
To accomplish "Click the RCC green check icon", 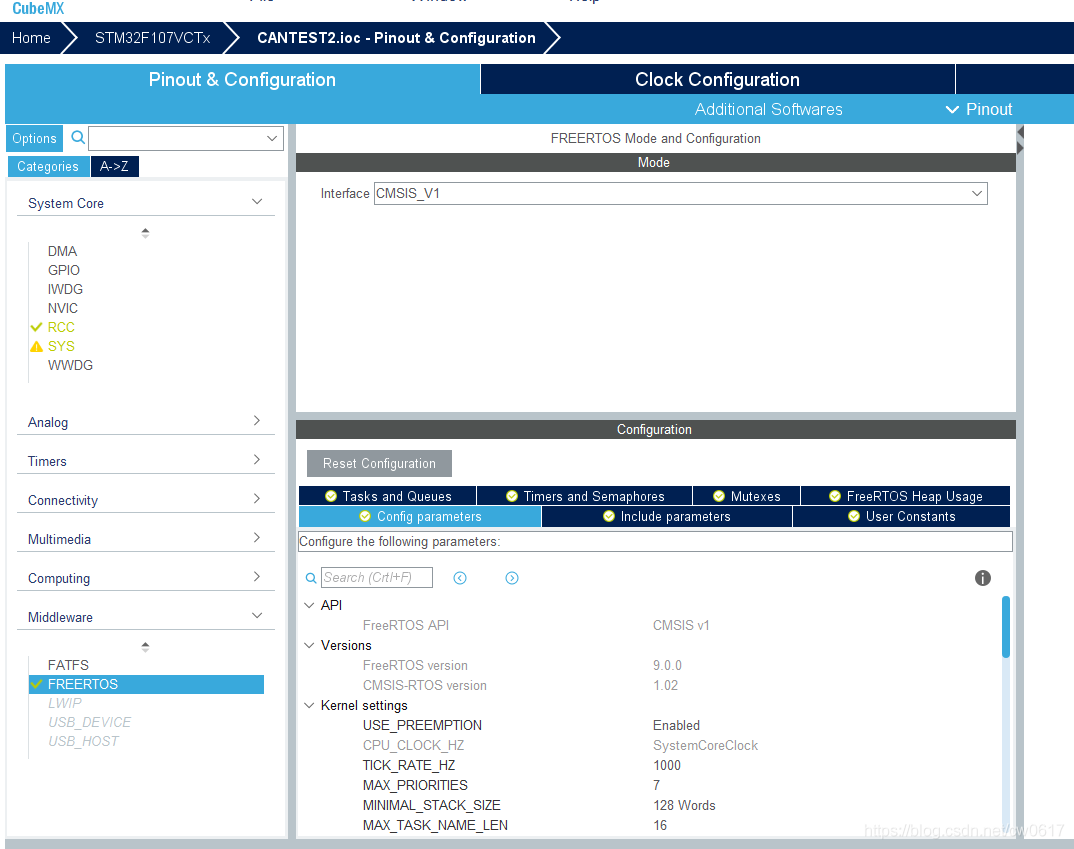I will [37, 327].
